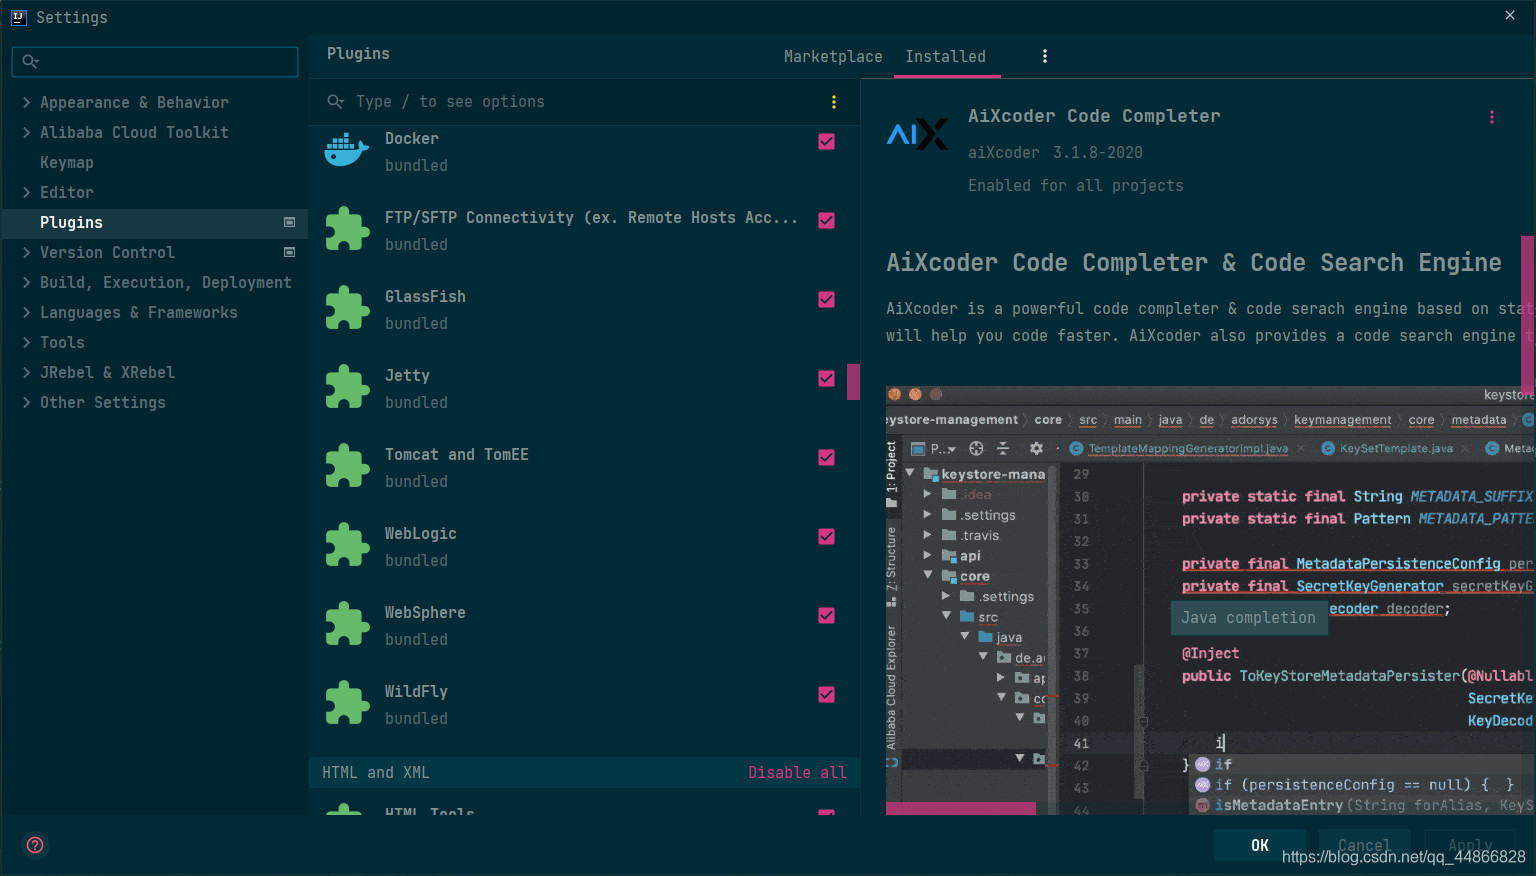
Task: Click the Cancel button
Action: (x=1364, y=845)
